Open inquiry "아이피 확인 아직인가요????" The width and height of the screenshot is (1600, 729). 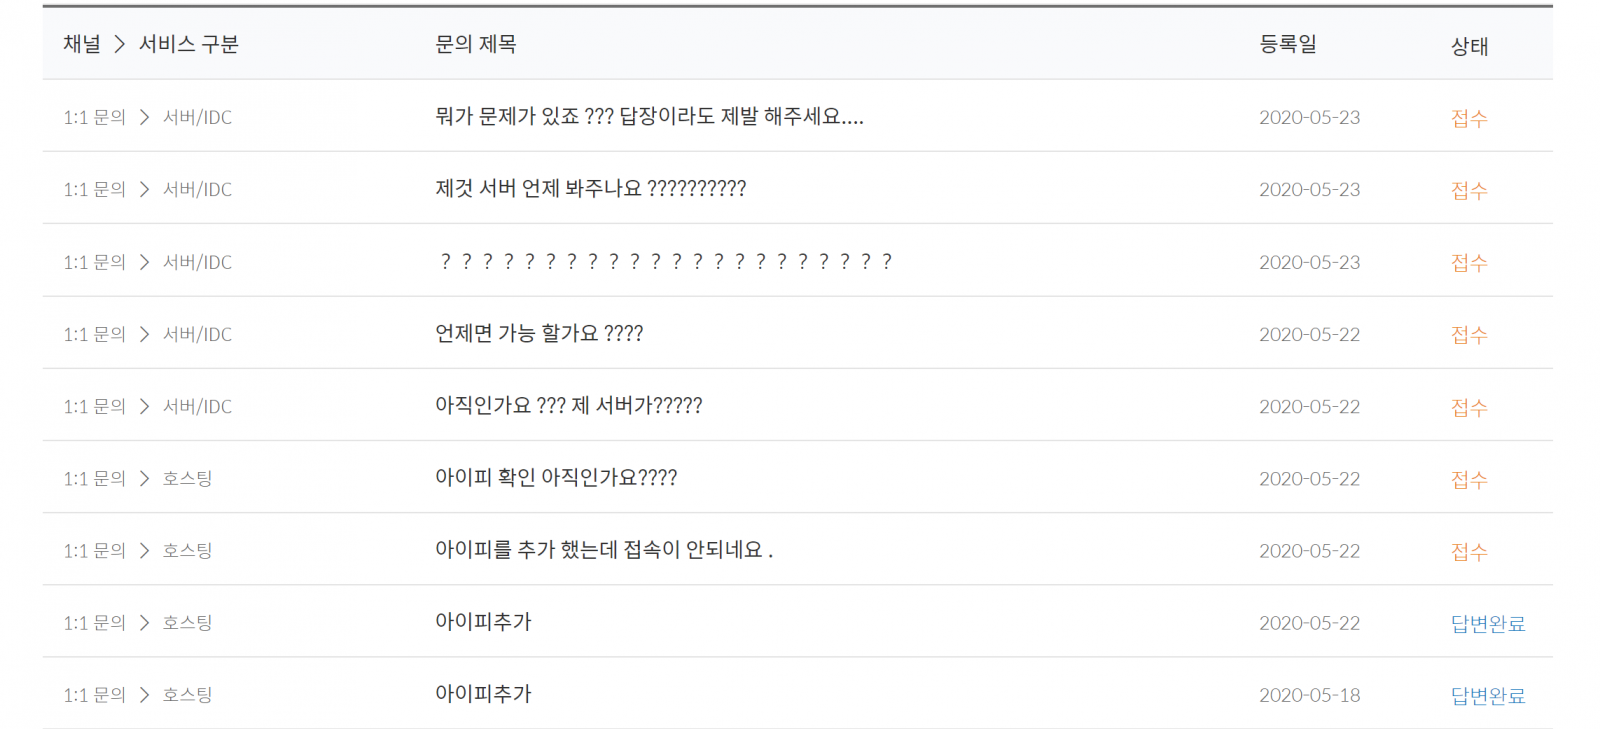click(x=556, y=478)
